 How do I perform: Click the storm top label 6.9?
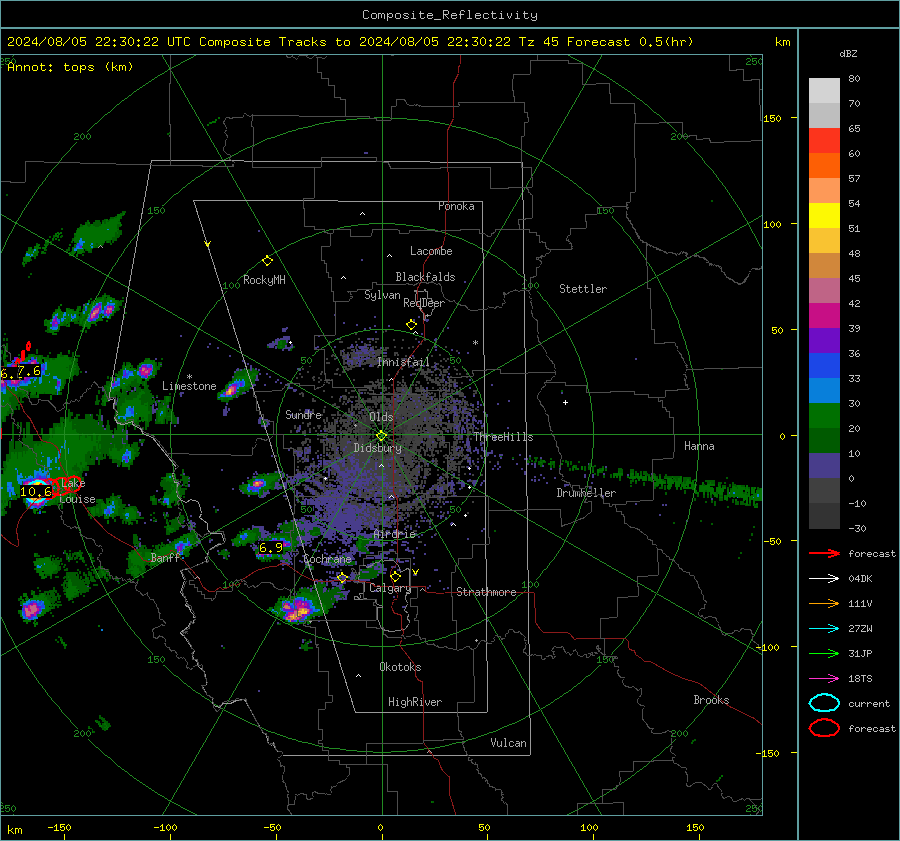click(271, 548)
